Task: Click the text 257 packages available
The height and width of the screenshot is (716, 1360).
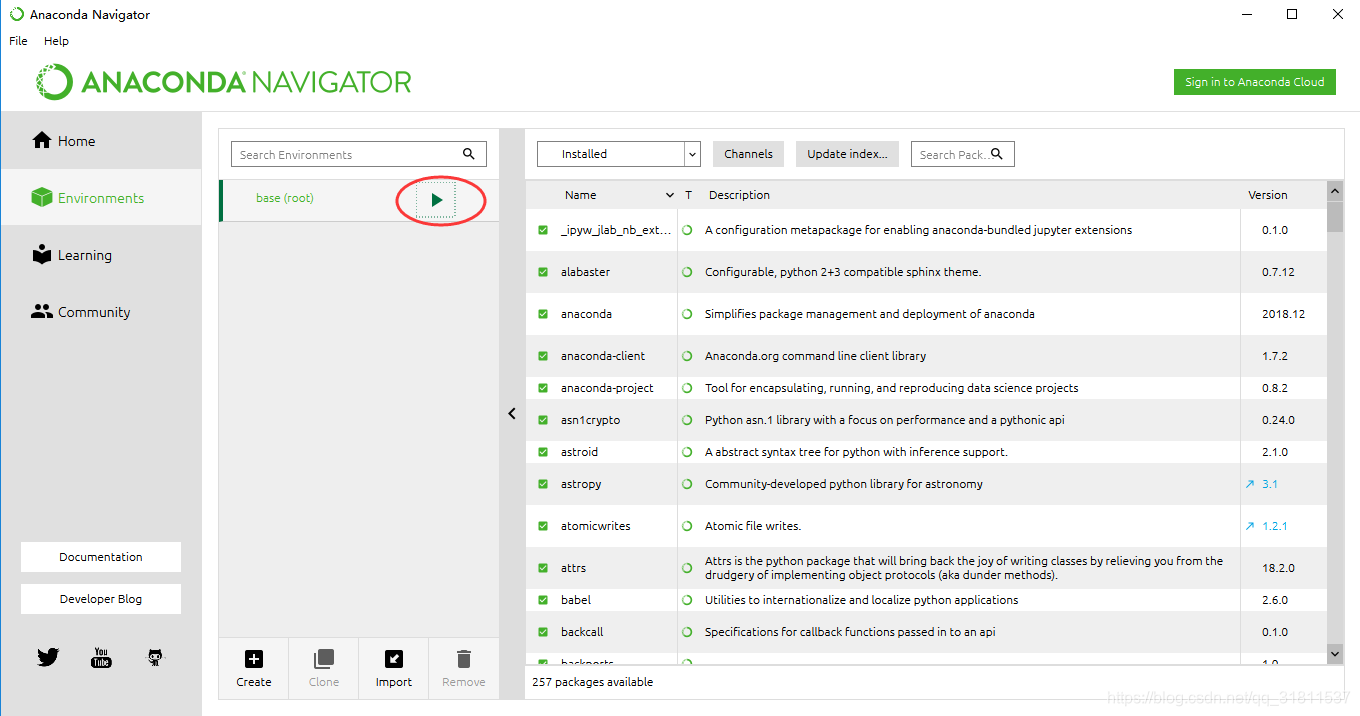Action: 593,682
